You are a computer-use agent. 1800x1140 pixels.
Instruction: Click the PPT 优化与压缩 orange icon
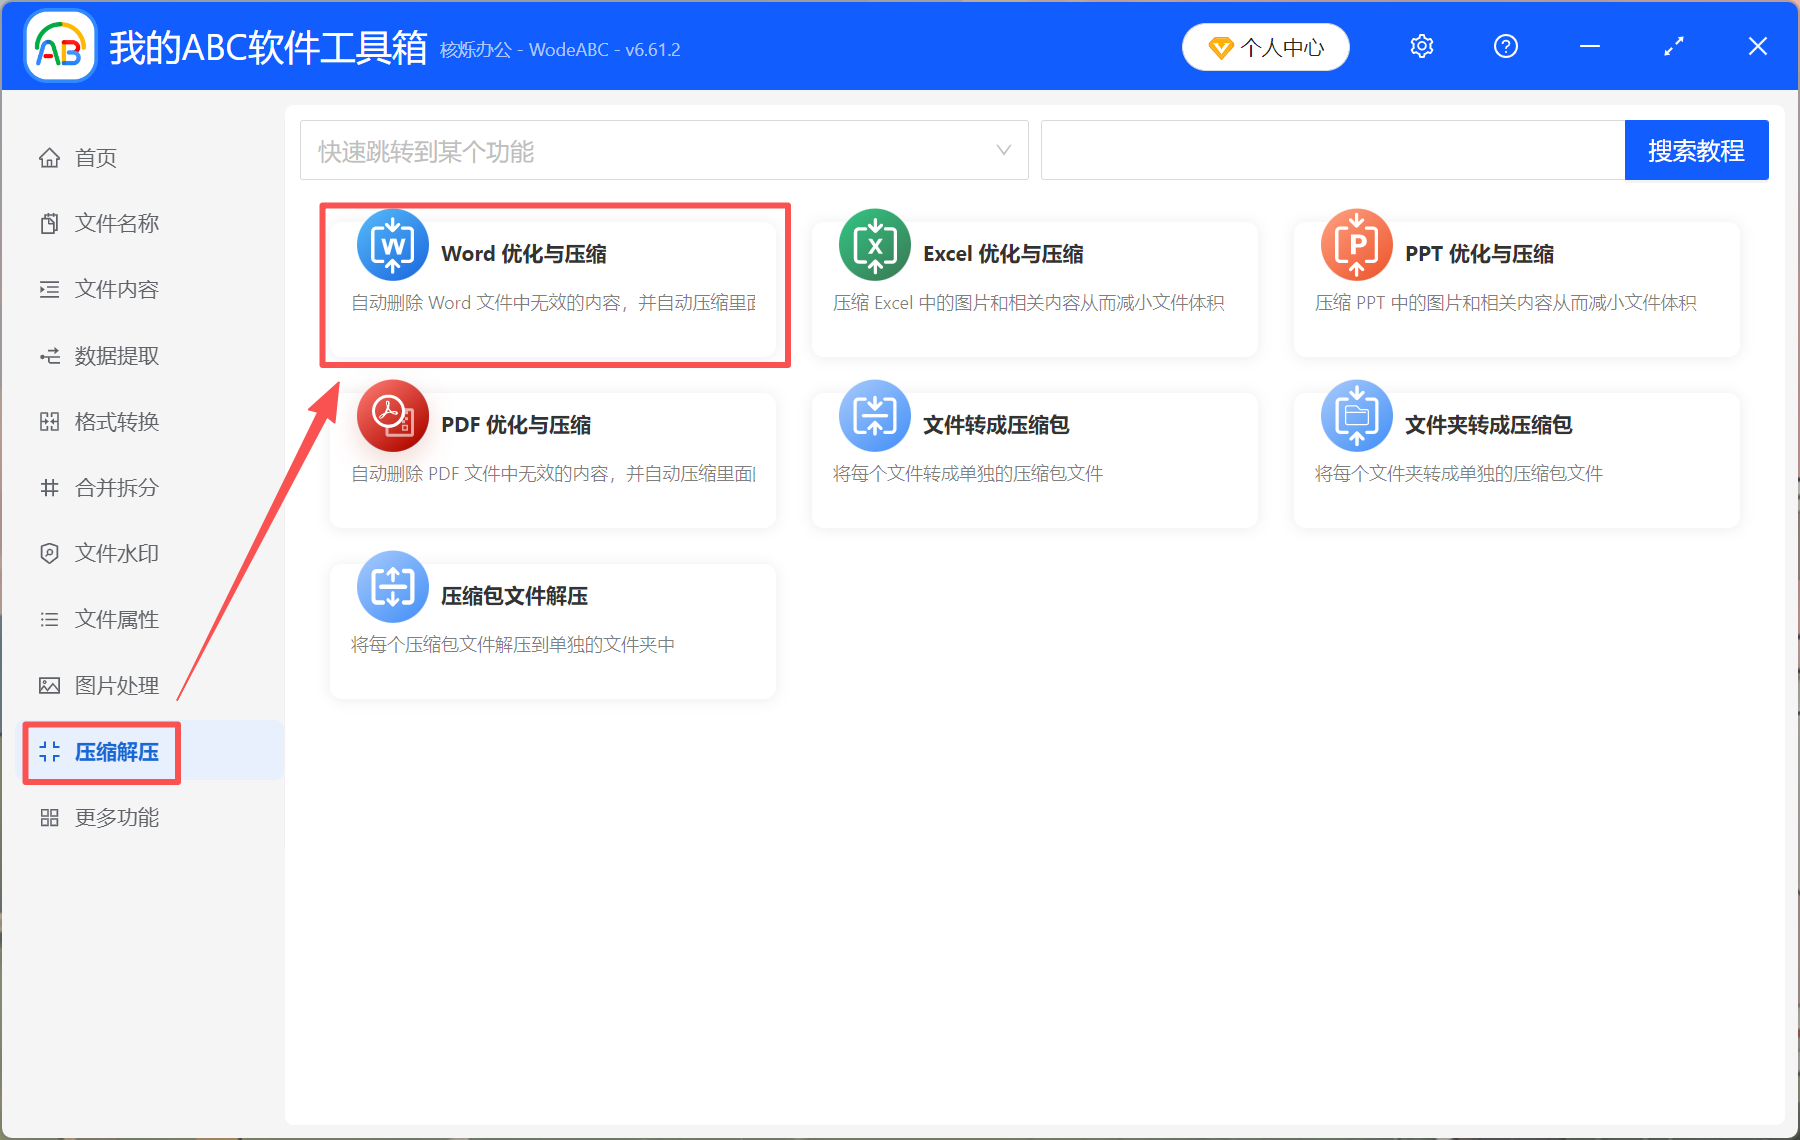[x=1356, y=244]
